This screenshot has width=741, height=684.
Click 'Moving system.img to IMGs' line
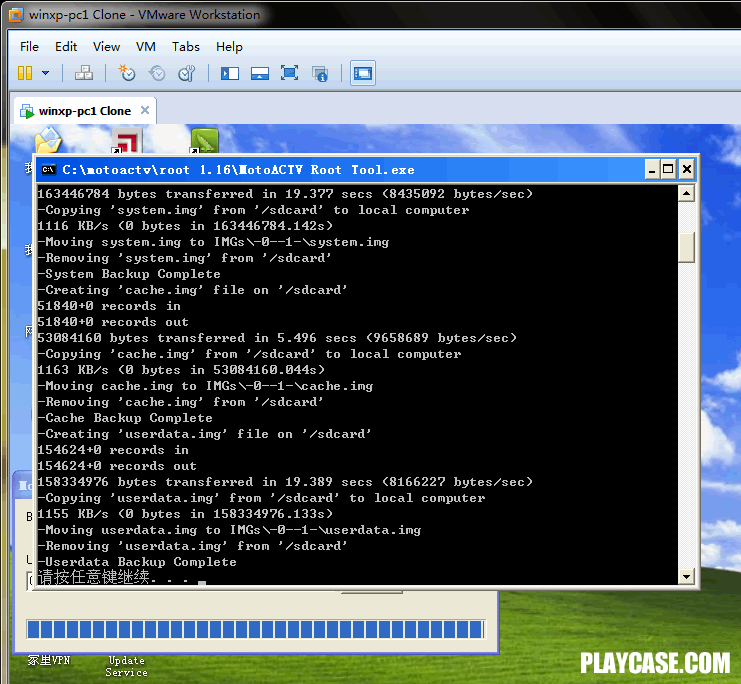point(213,242)
